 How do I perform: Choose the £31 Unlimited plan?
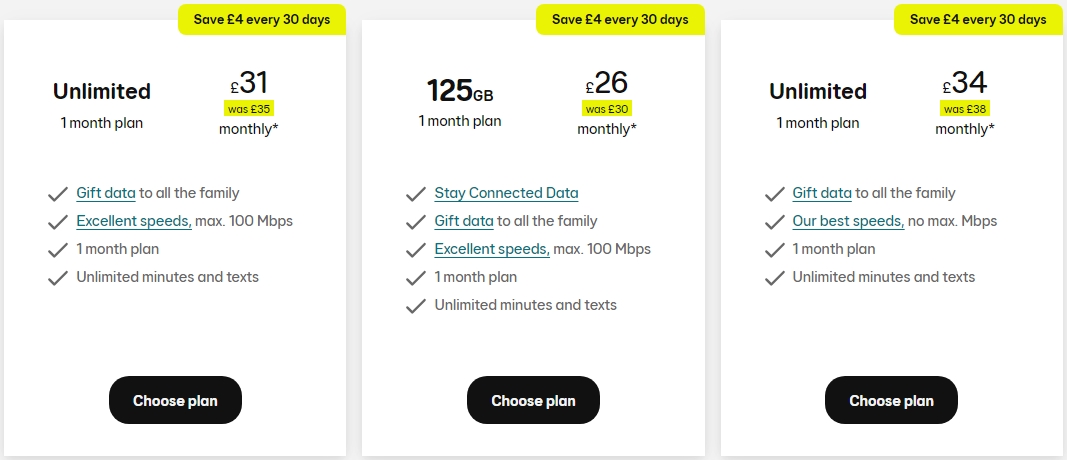(x=175, y=400)
